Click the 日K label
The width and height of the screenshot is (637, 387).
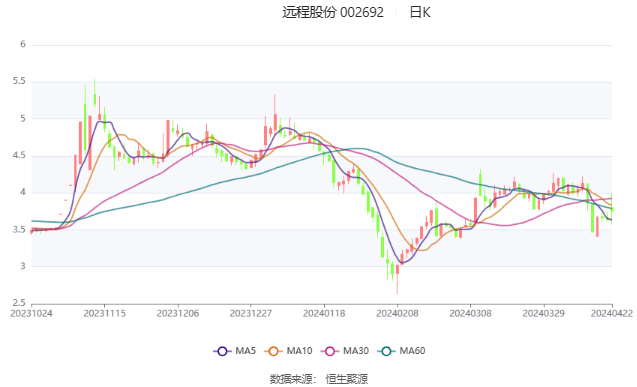pyautogui.click(x=420, y=12)
